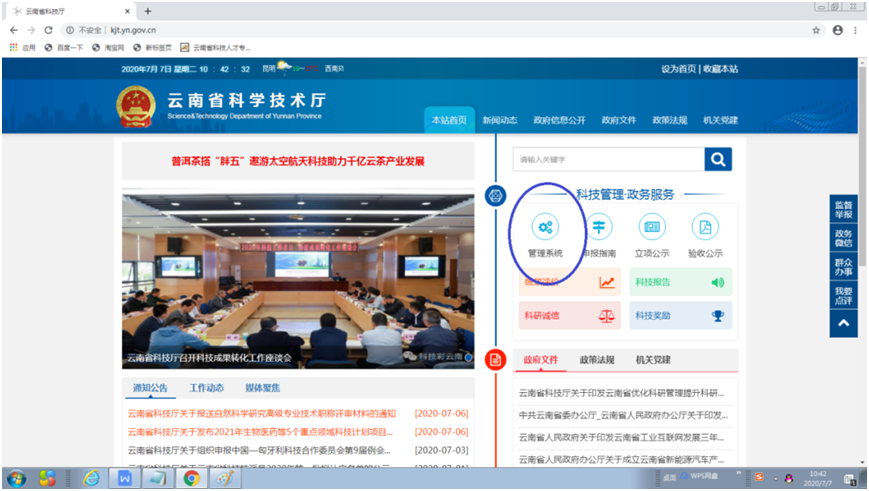Open the statistics chart tile

pos(570,282)
